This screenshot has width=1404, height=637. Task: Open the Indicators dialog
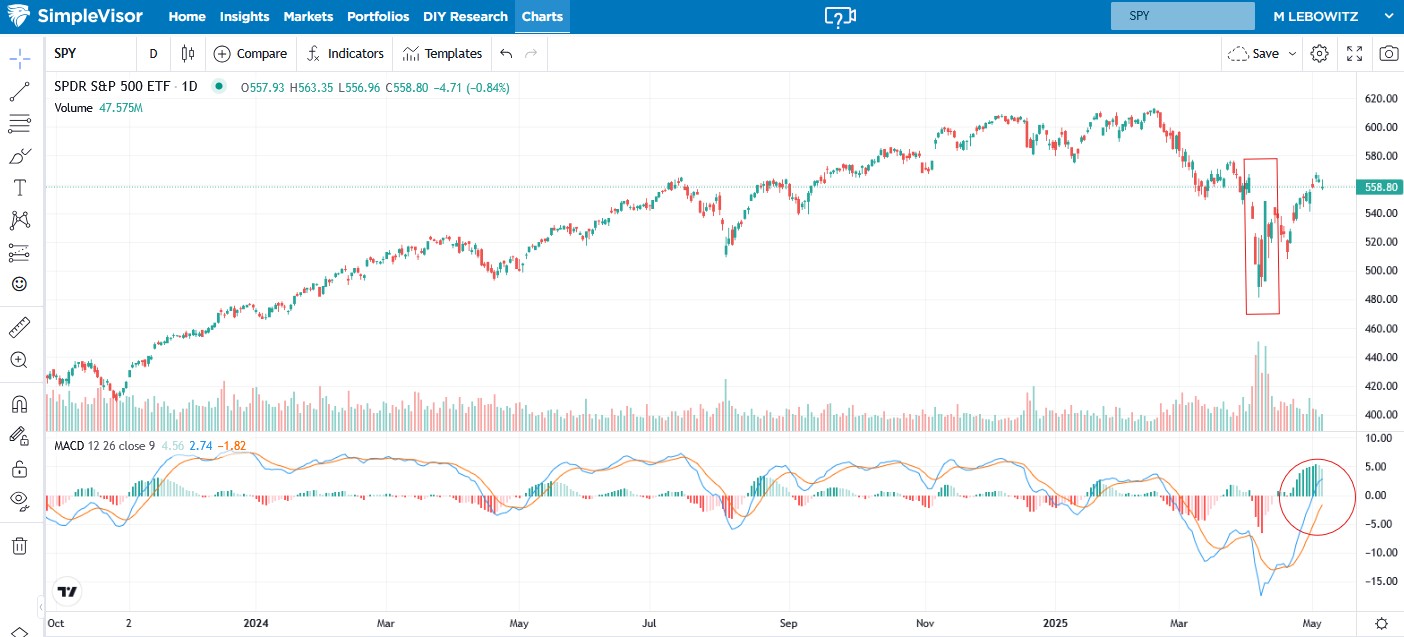pyautogui.click(x=345, y=53)
